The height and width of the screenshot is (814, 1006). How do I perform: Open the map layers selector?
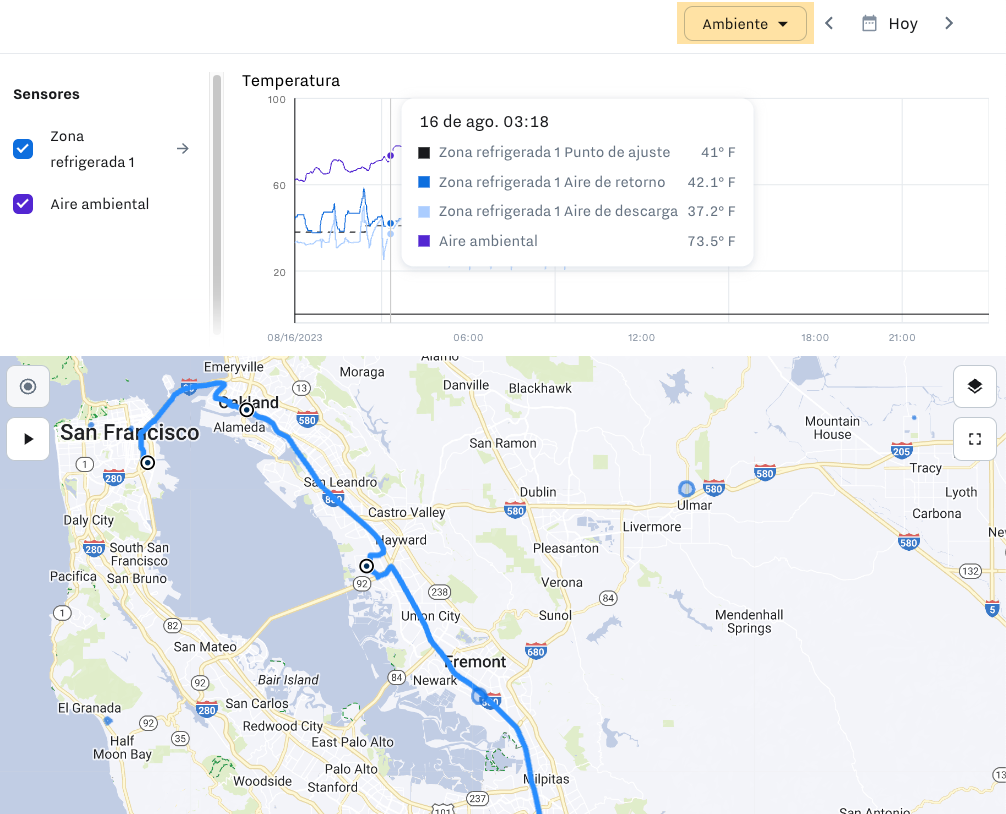click(974, 386)
